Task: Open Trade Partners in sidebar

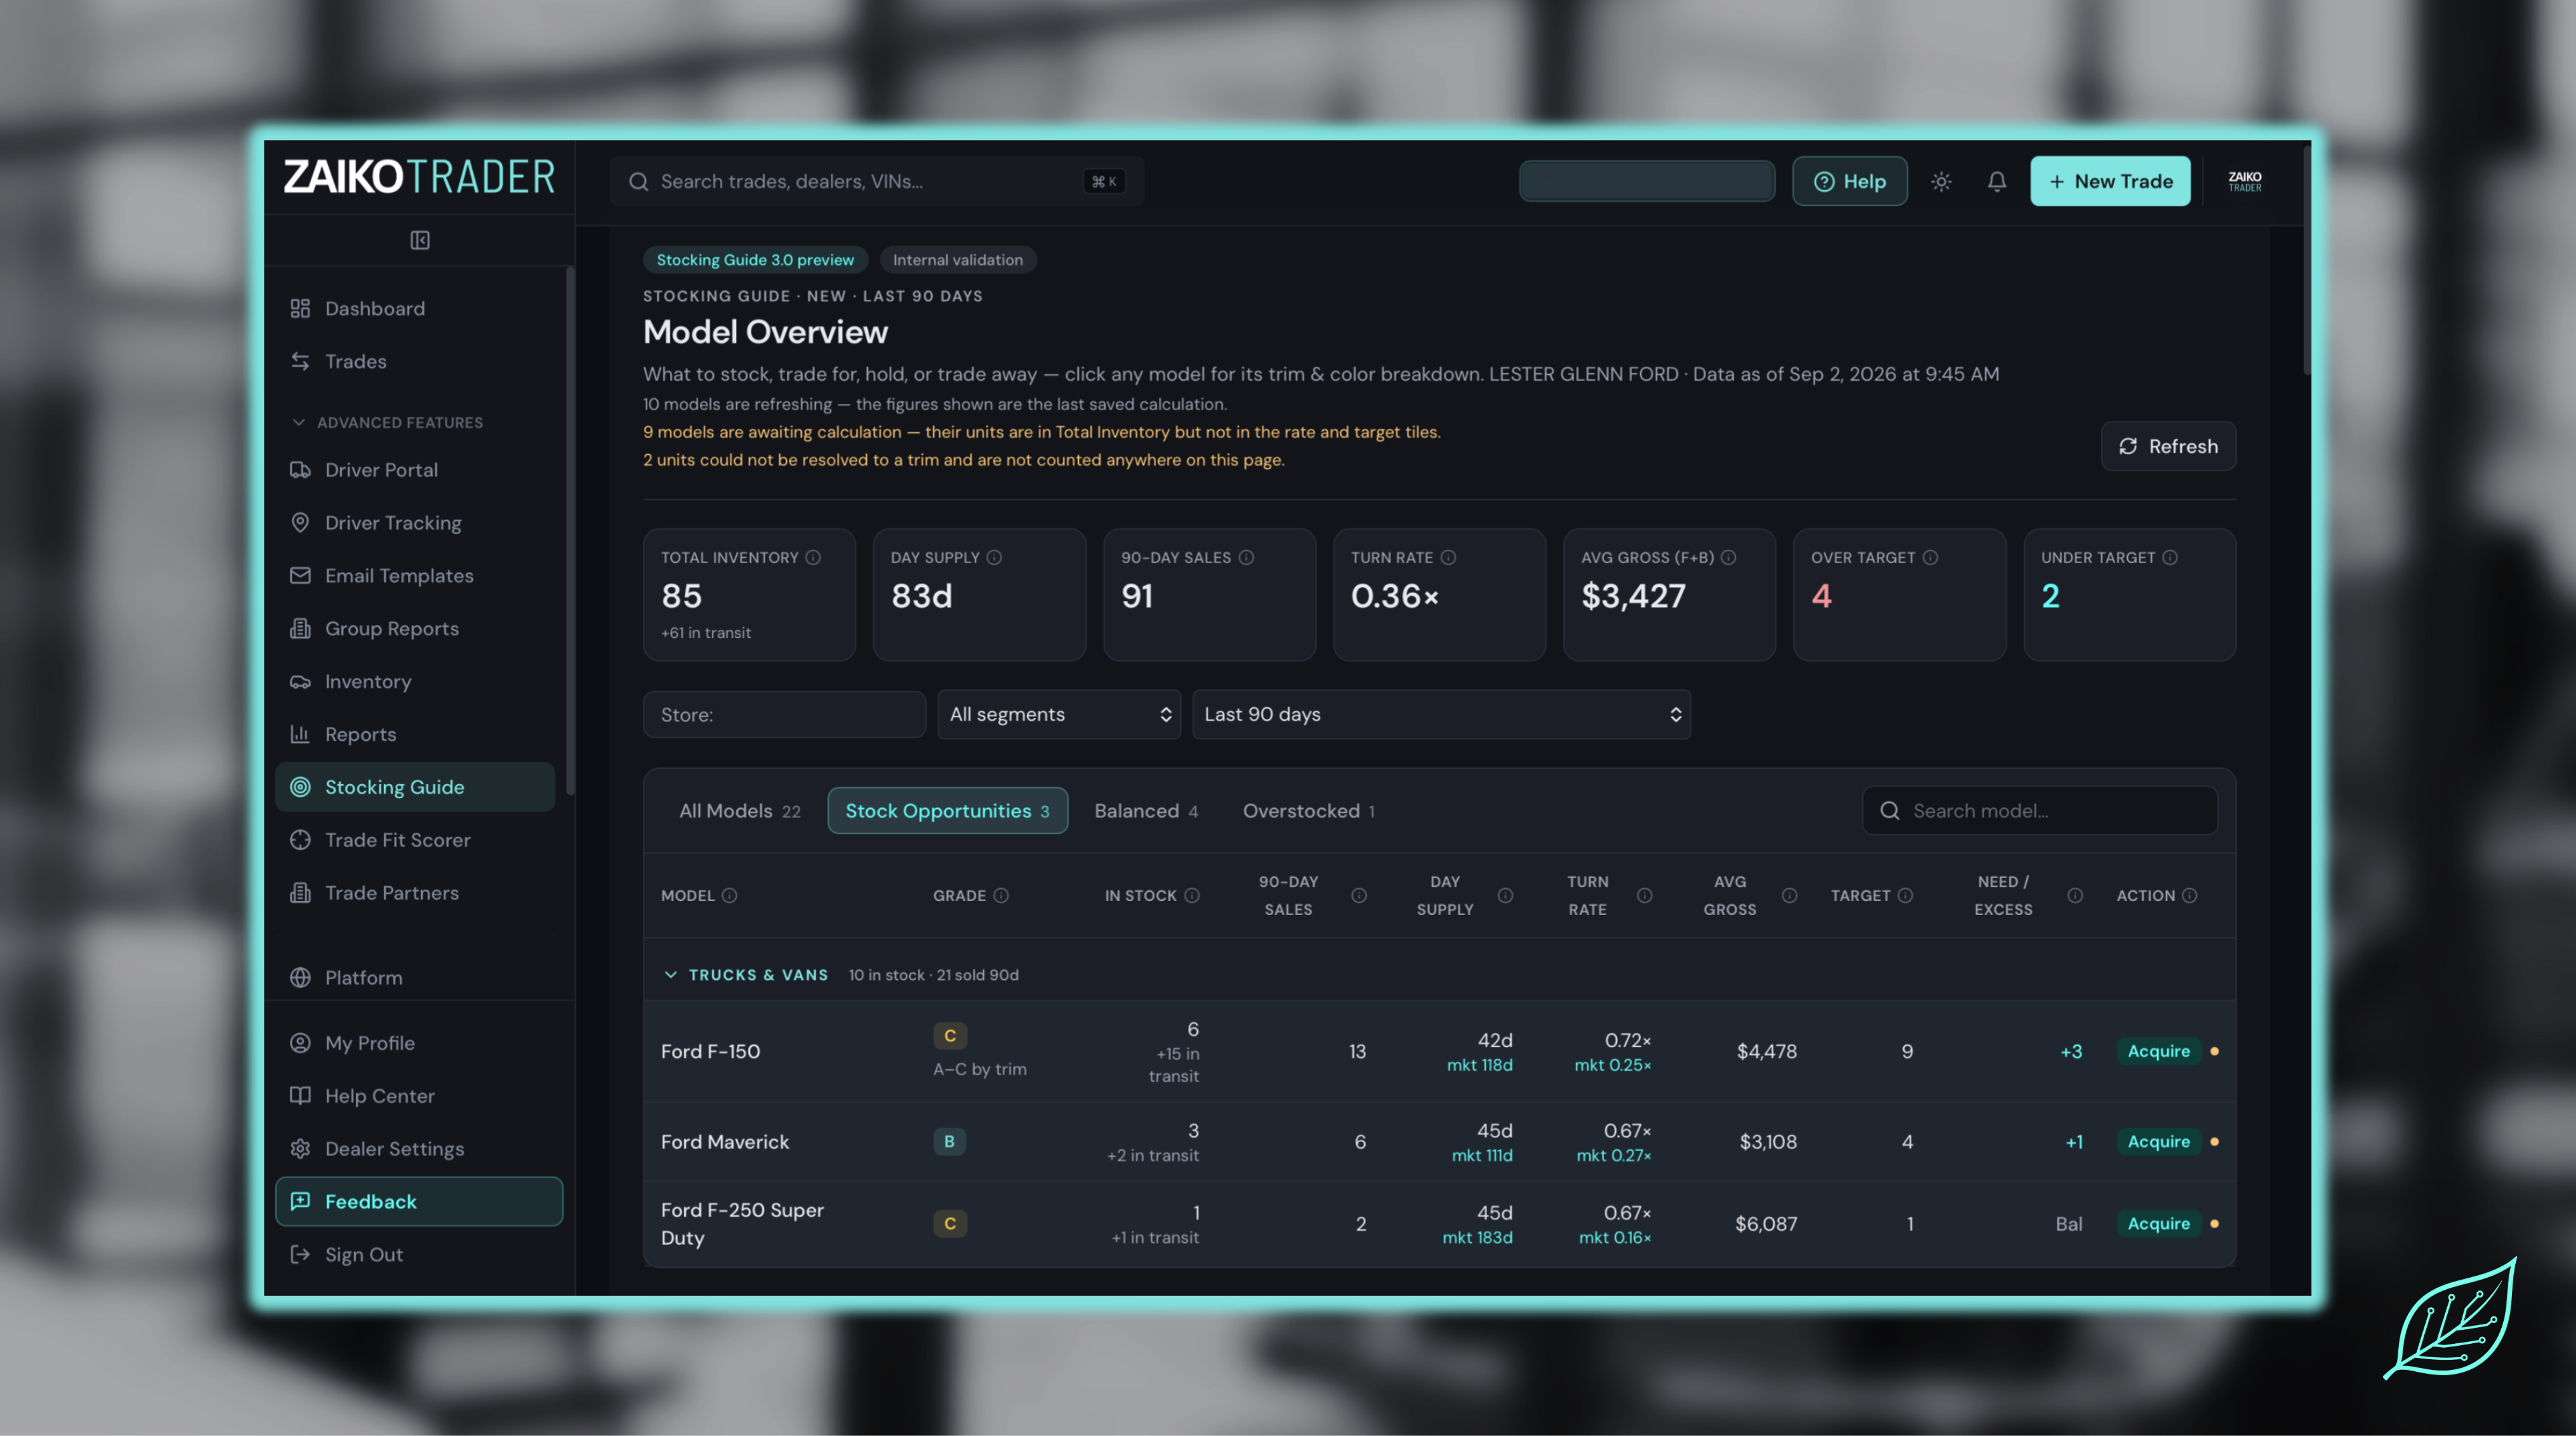Action: 415,893
